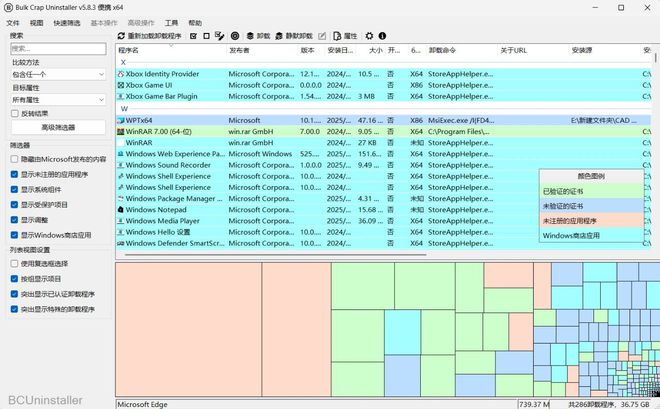Click the 未验证的证书 legend color

[x=591, y=206]
